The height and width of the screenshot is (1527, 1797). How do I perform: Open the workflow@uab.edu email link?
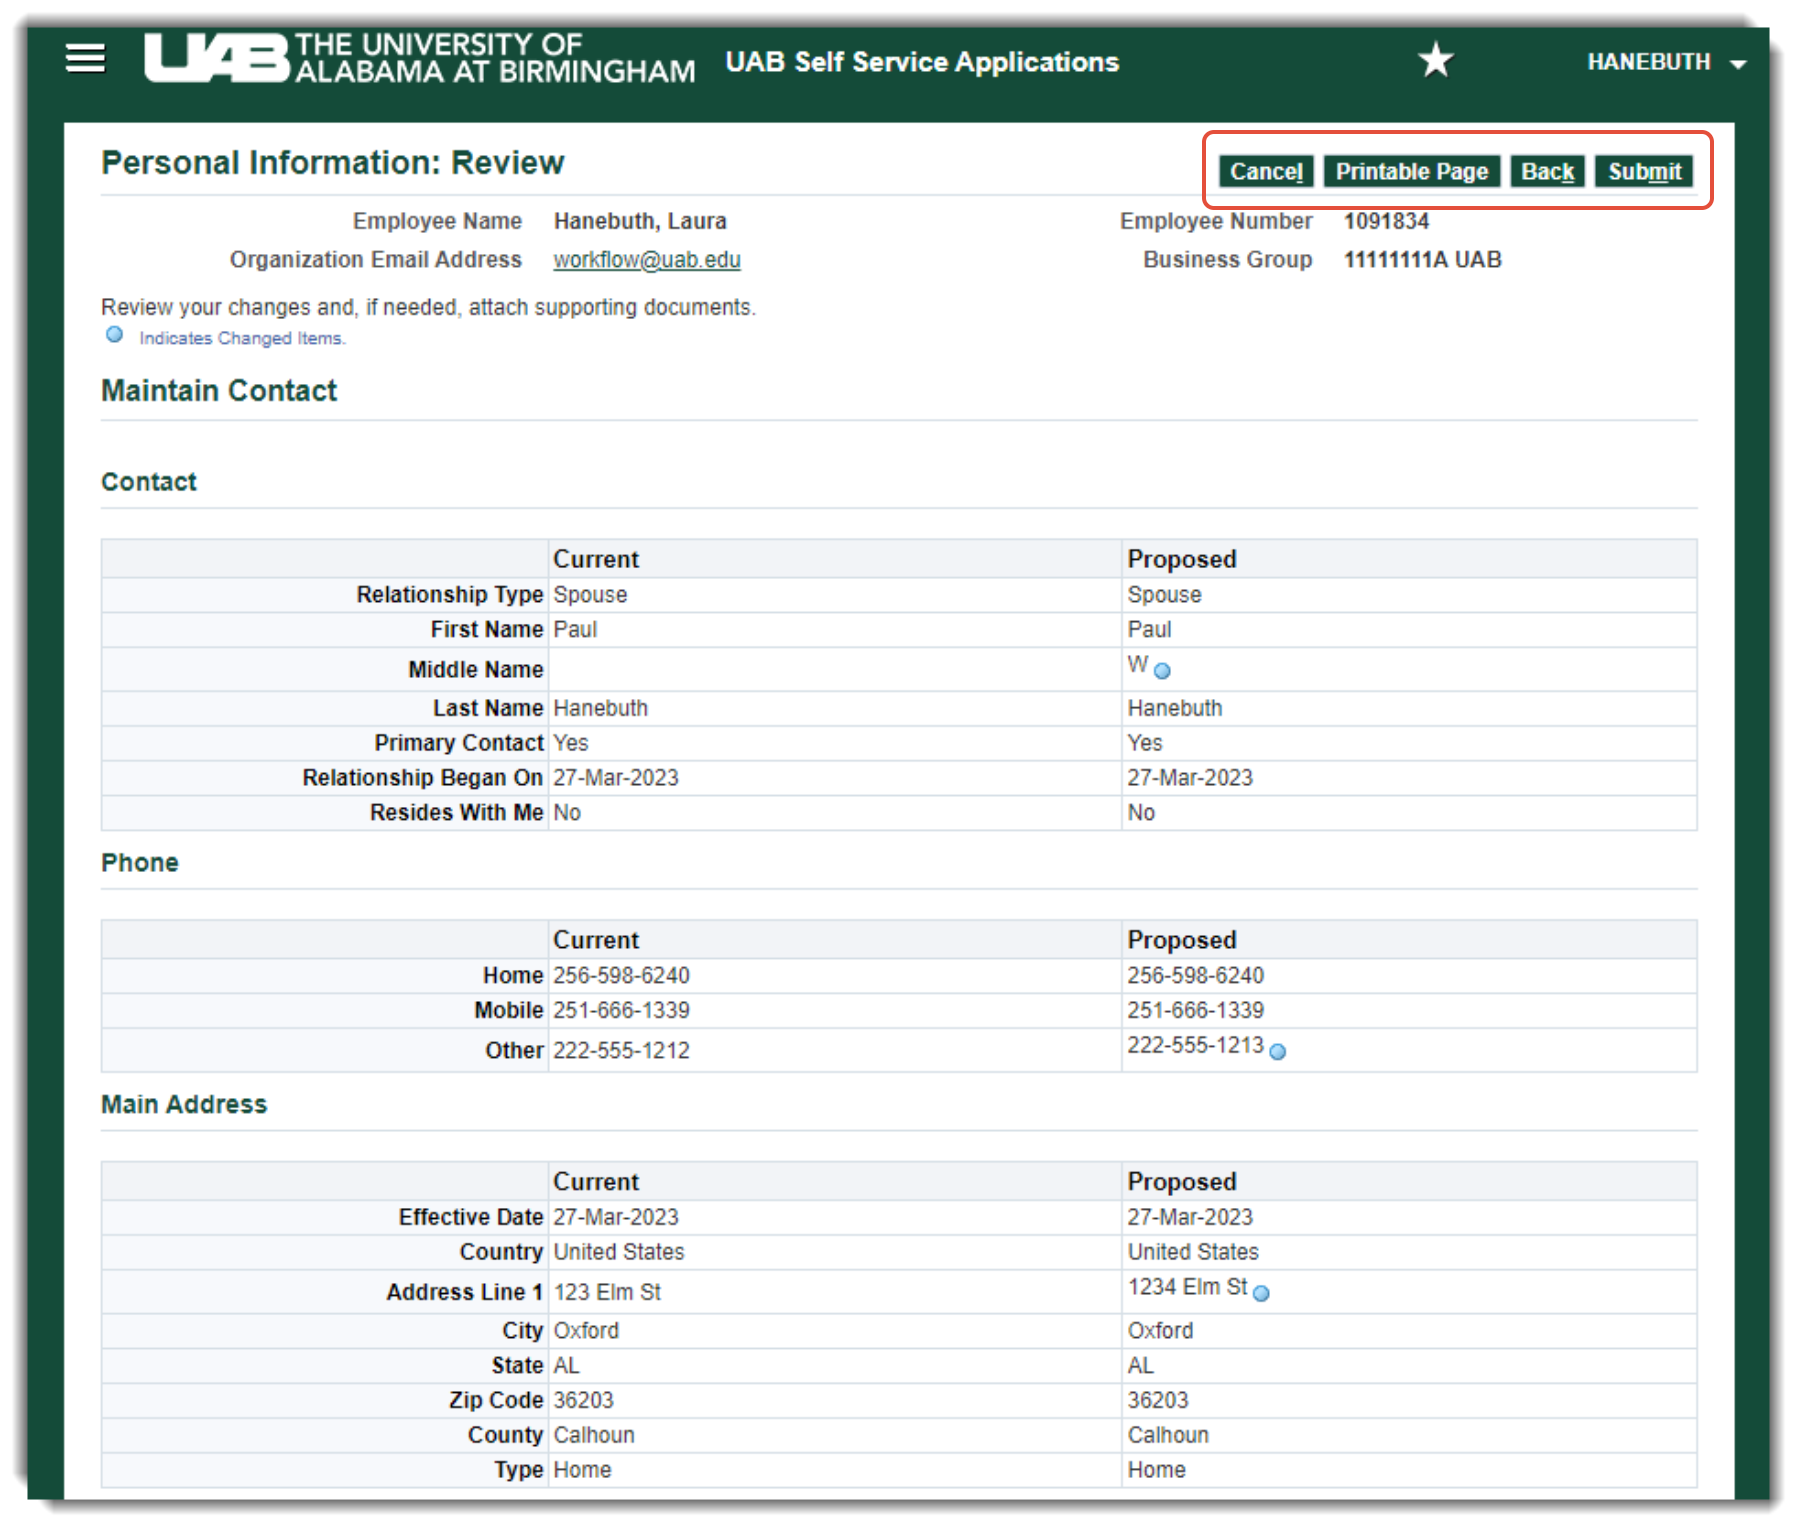[x=647, y=260]
